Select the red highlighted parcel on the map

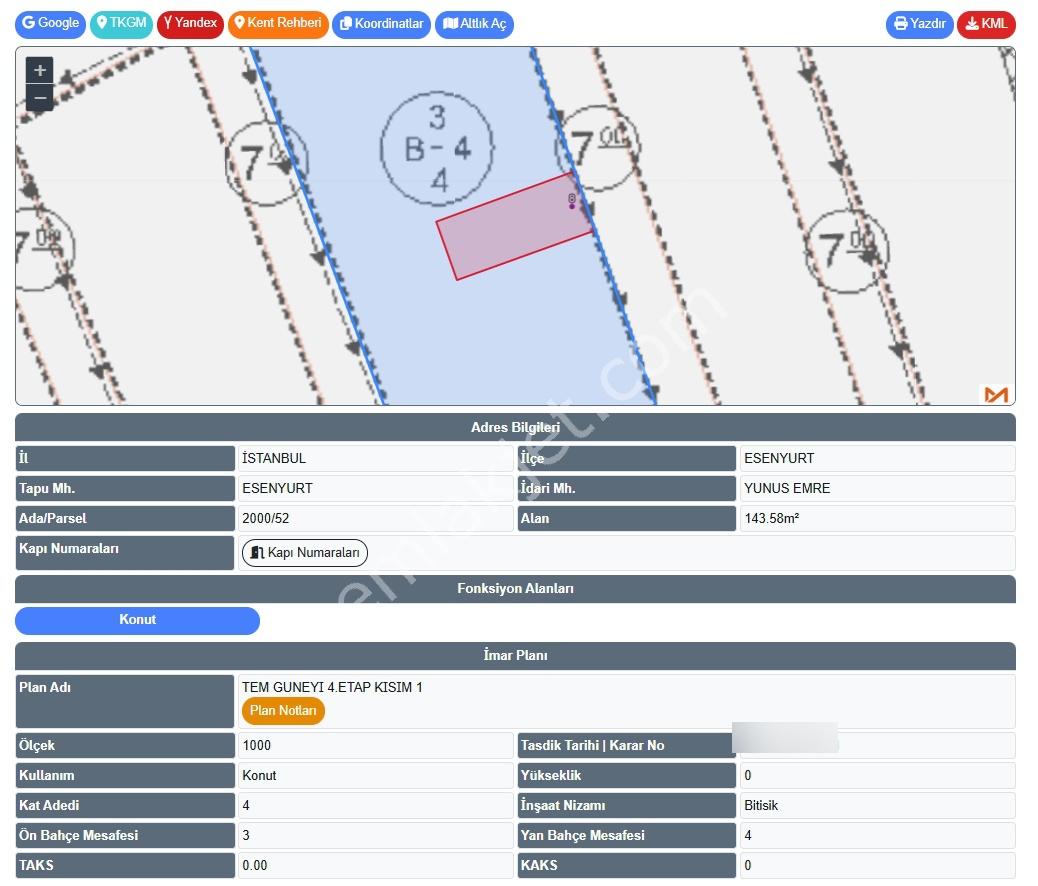click(x=514, y=226)
